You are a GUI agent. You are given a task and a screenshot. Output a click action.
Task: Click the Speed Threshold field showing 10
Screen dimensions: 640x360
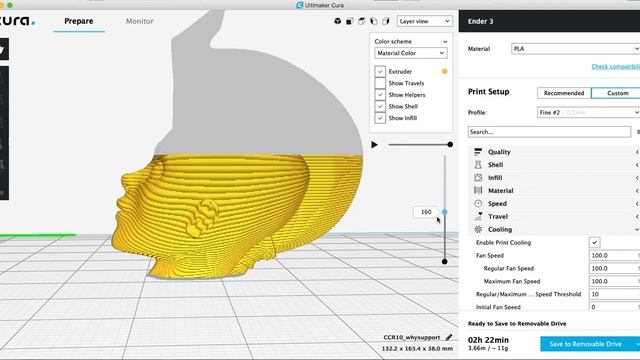(x=614, y=294)
